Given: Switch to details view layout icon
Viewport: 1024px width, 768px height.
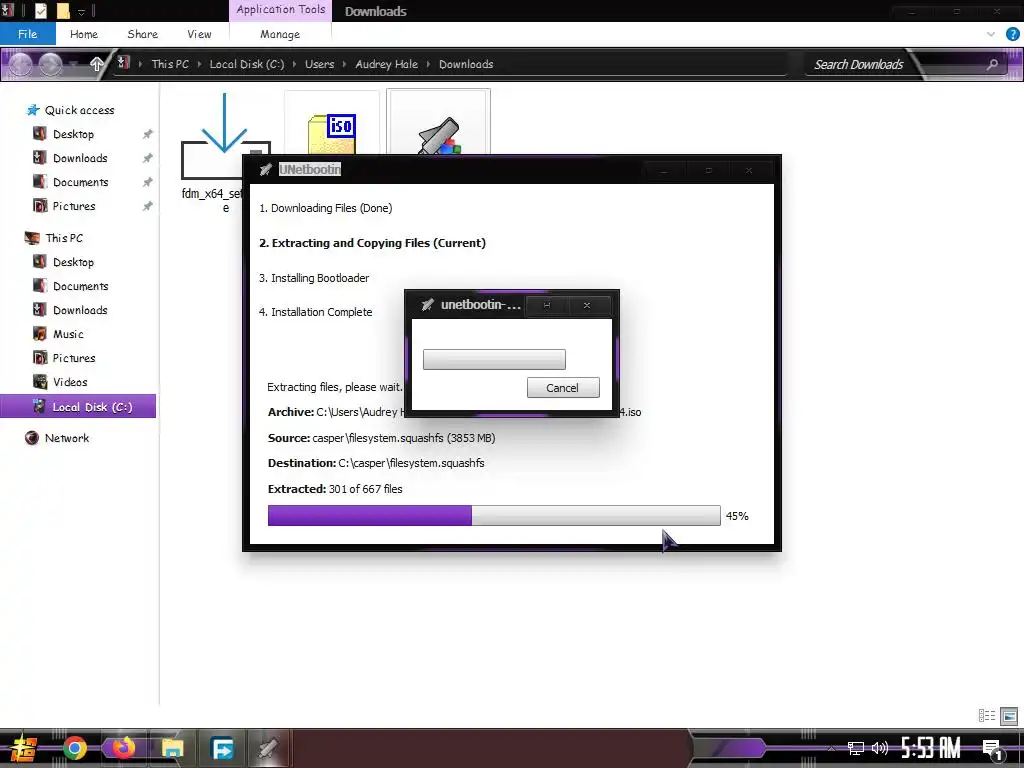Looking at the screenshot, I should tap(986, 716).
